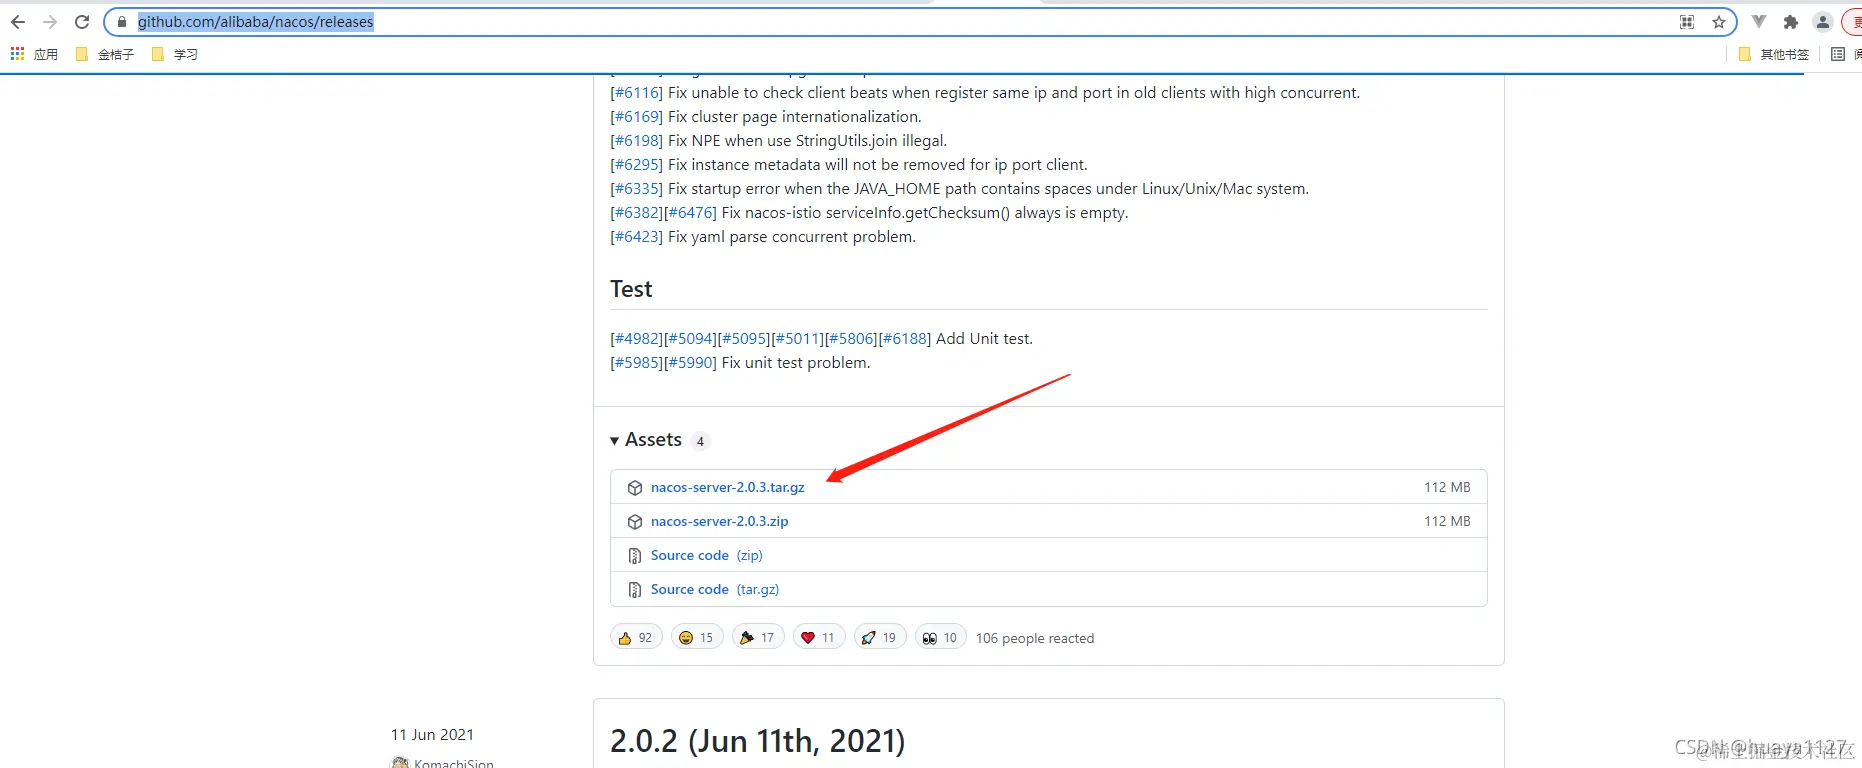Open issue #6423 link

pos(637,237)
